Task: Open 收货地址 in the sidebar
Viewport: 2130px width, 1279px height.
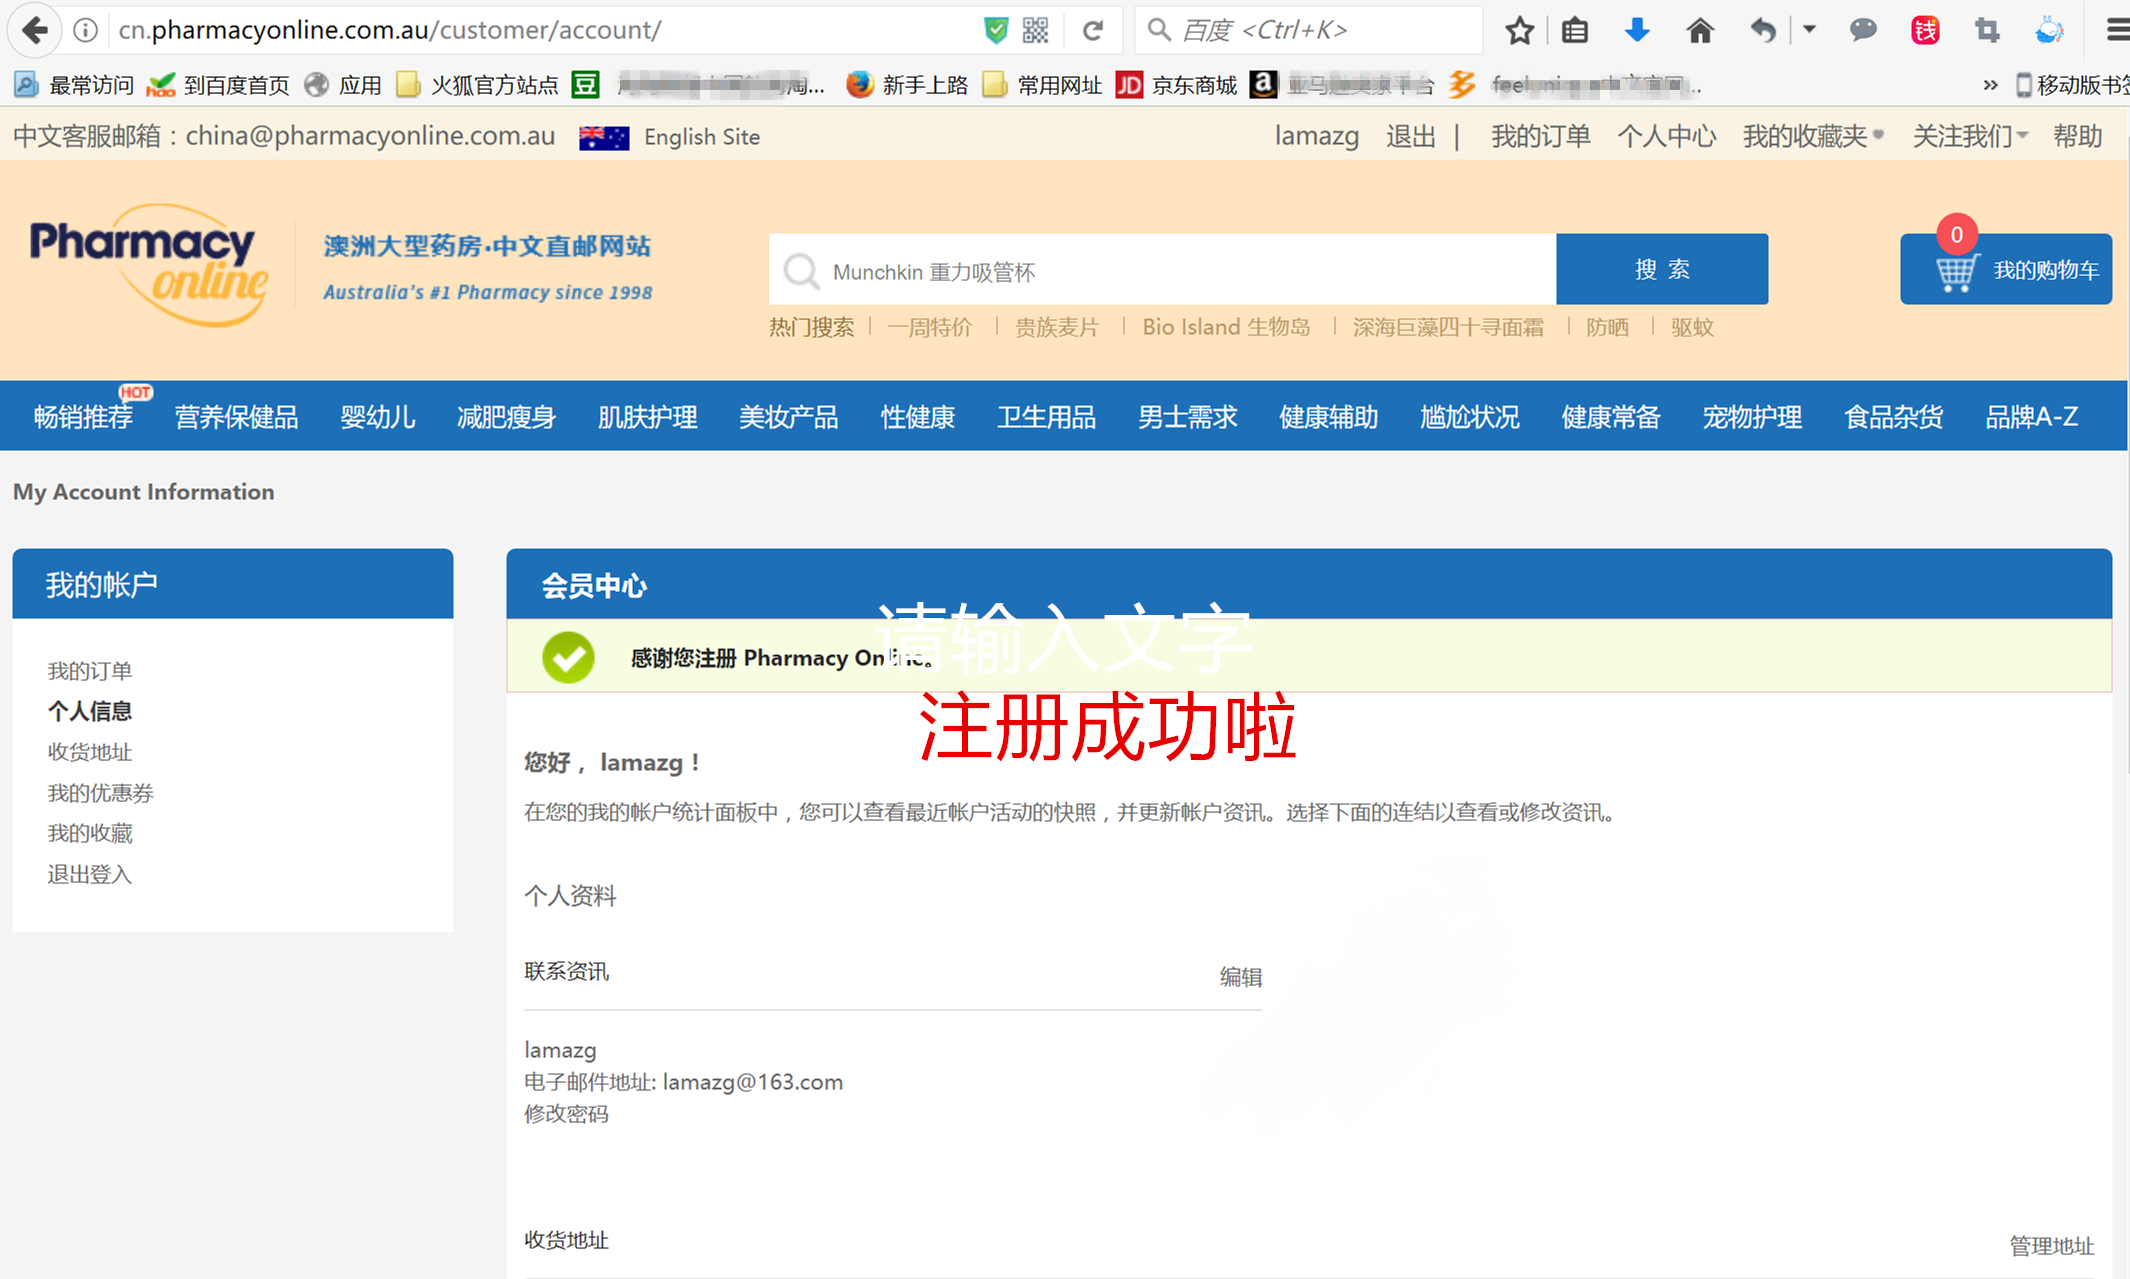Action: tap(90, 752)
